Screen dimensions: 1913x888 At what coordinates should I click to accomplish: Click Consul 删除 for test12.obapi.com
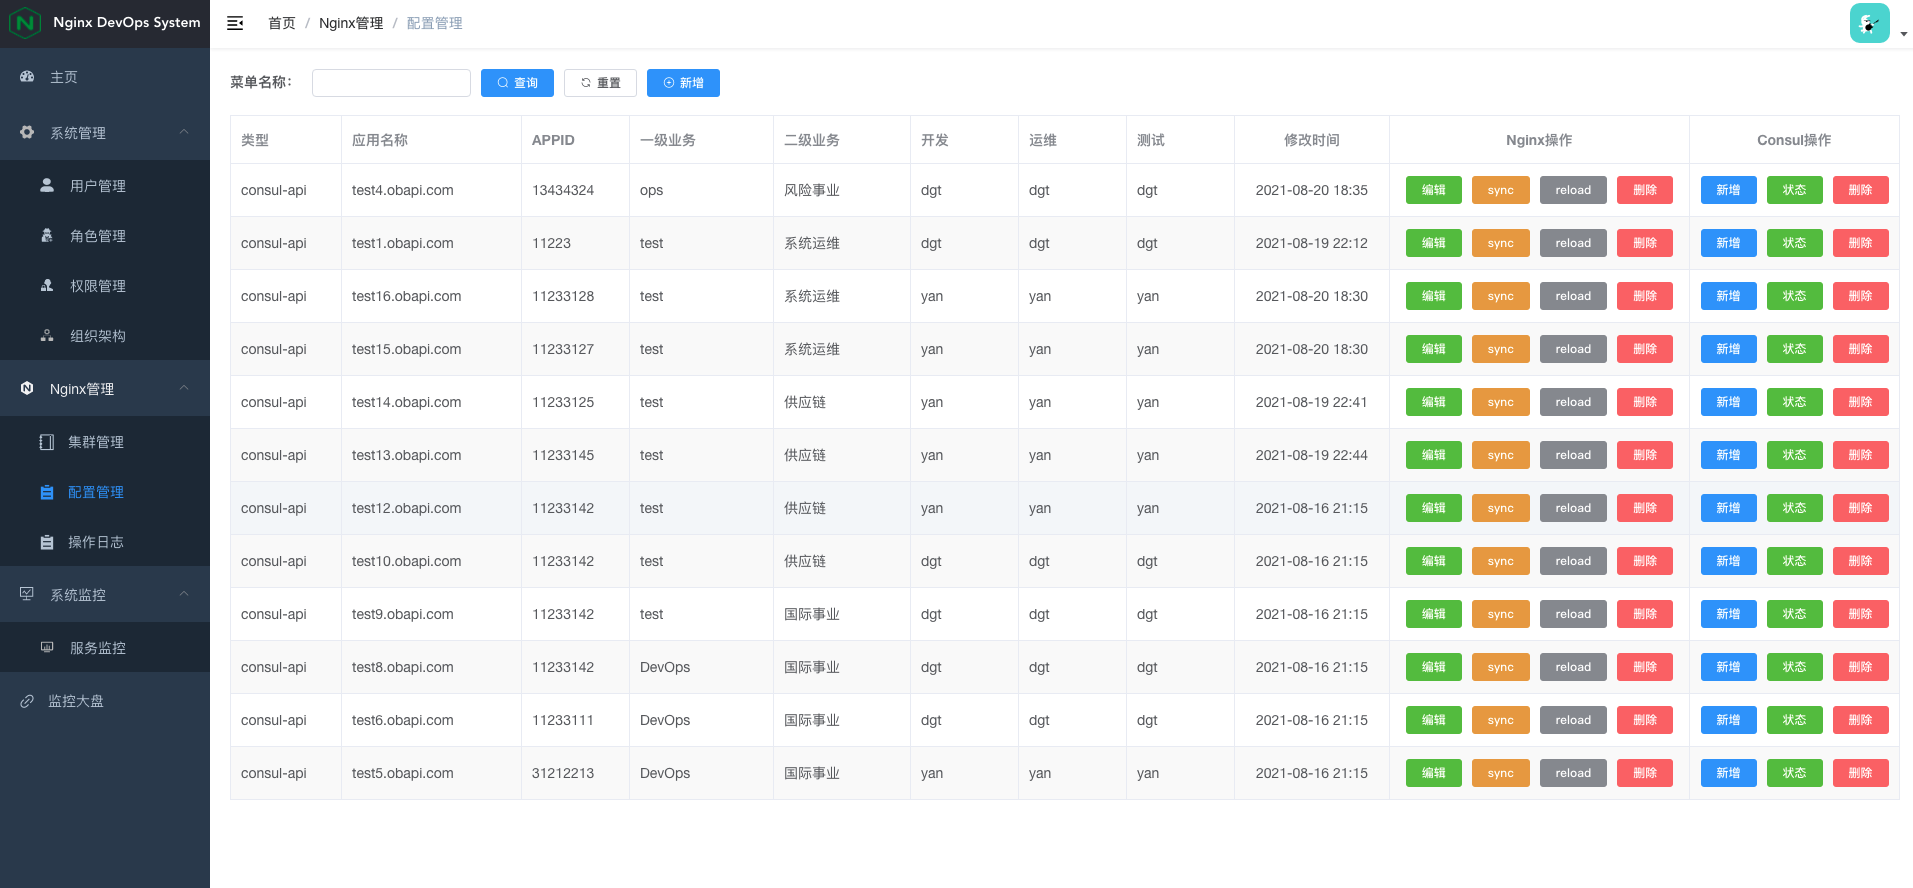point(1860,508)
